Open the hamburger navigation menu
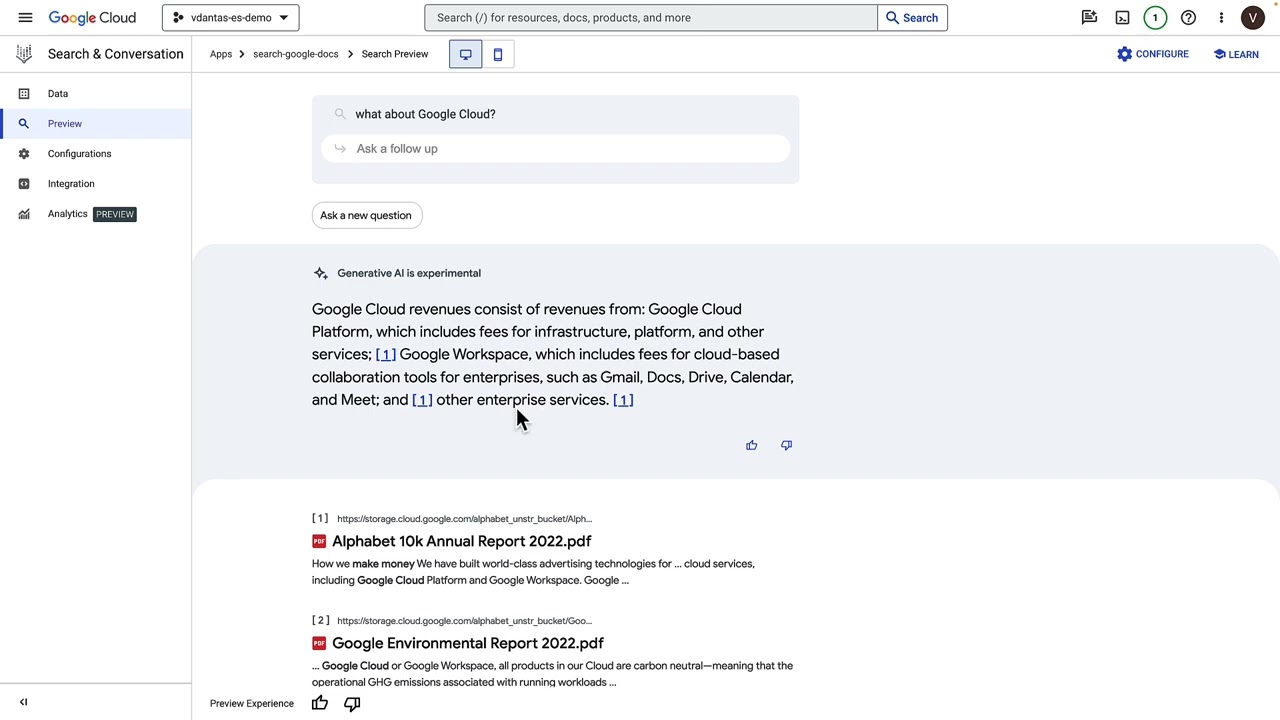 (x=25, y=17)
